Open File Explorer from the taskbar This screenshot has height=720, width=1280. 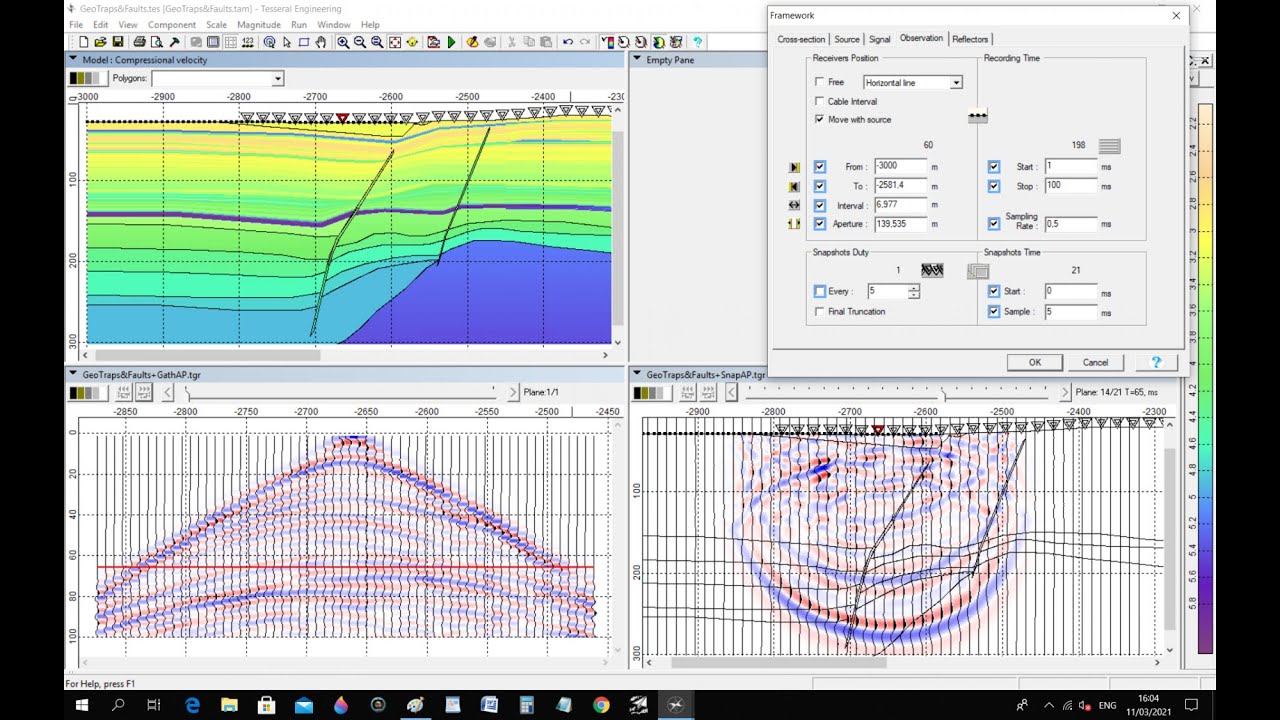click(229, 705)
